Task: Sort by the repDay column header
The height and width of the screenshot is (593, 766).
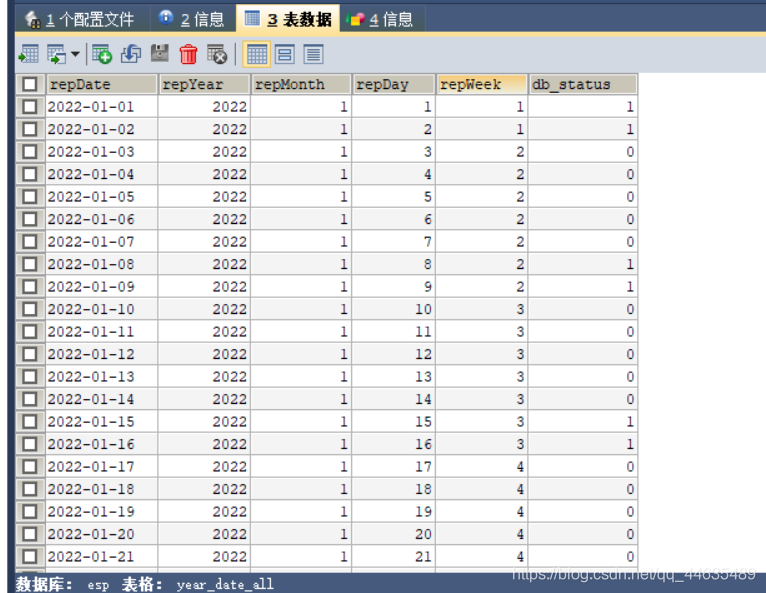Action: (x=393, y=84)
